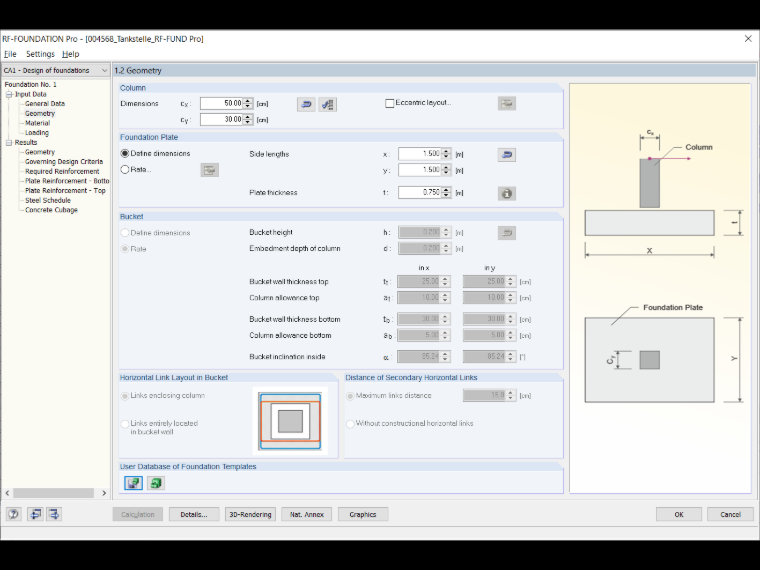Click side length x input field
Viewport: 760px width, 570px height.
[420, 154]
